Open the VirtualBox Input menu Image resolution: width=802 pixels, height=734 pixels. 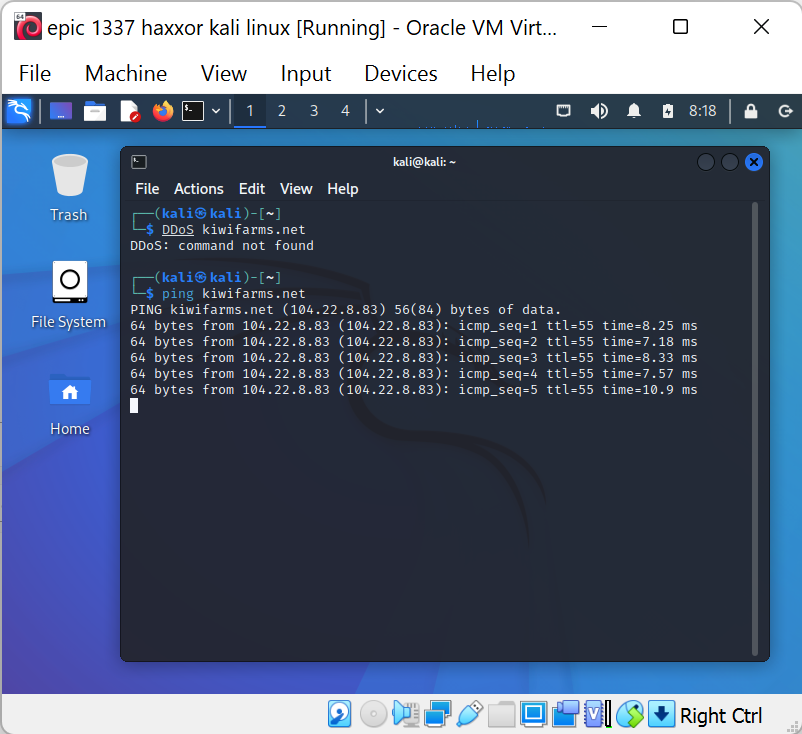[306, 74]
